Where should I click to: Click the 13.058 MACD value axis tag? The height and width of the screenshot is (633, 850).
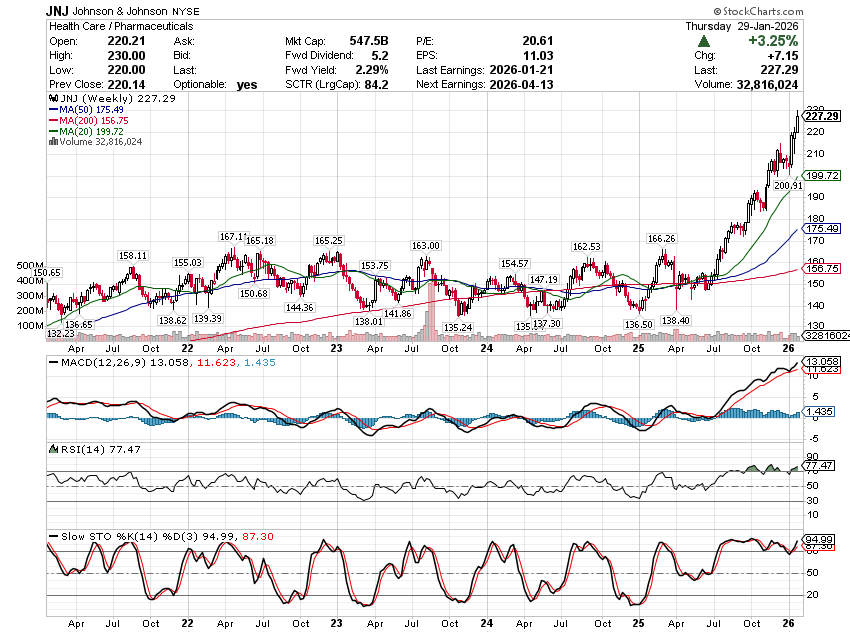pyautogui.click(x=822, y=361)
